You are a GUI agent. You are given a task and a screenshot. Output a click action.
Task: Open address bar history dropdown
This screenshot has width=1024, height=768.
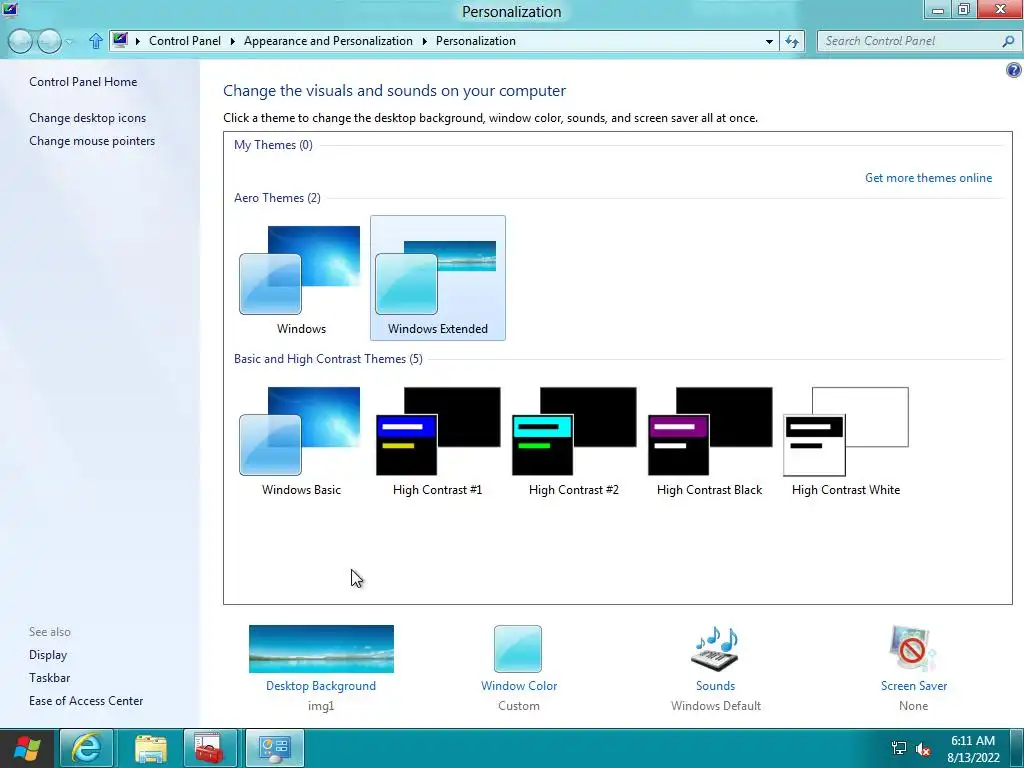[x=769, y=41]
